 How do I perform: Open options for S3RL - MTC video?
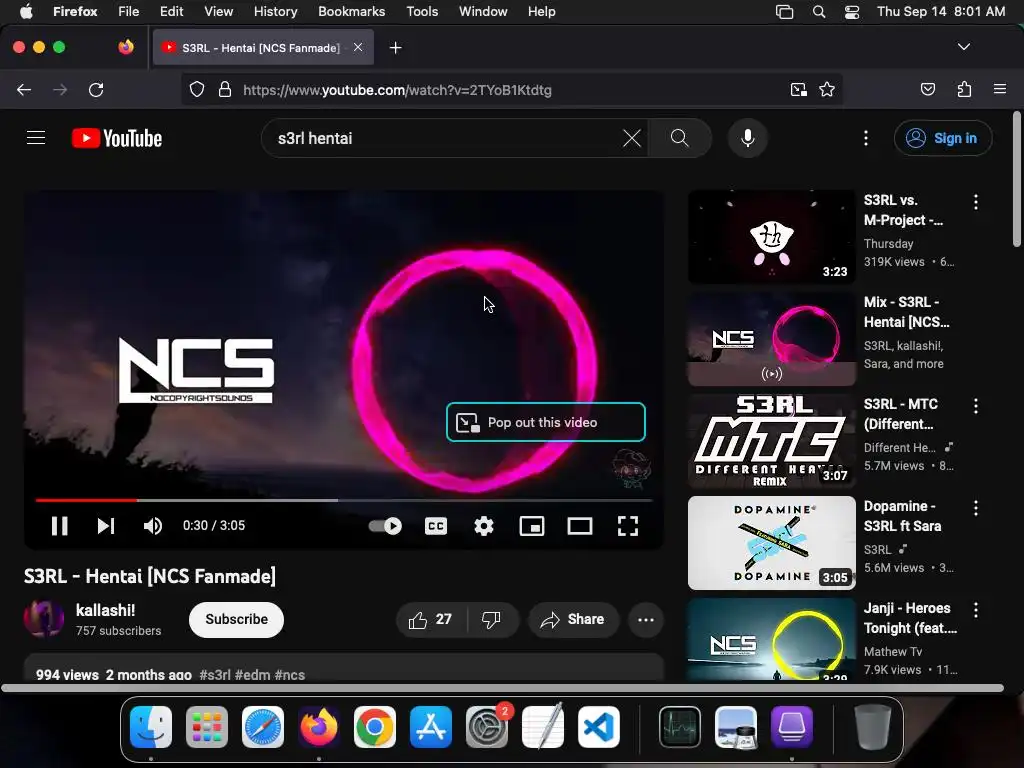pyautogui.click(x=976, y=406)
